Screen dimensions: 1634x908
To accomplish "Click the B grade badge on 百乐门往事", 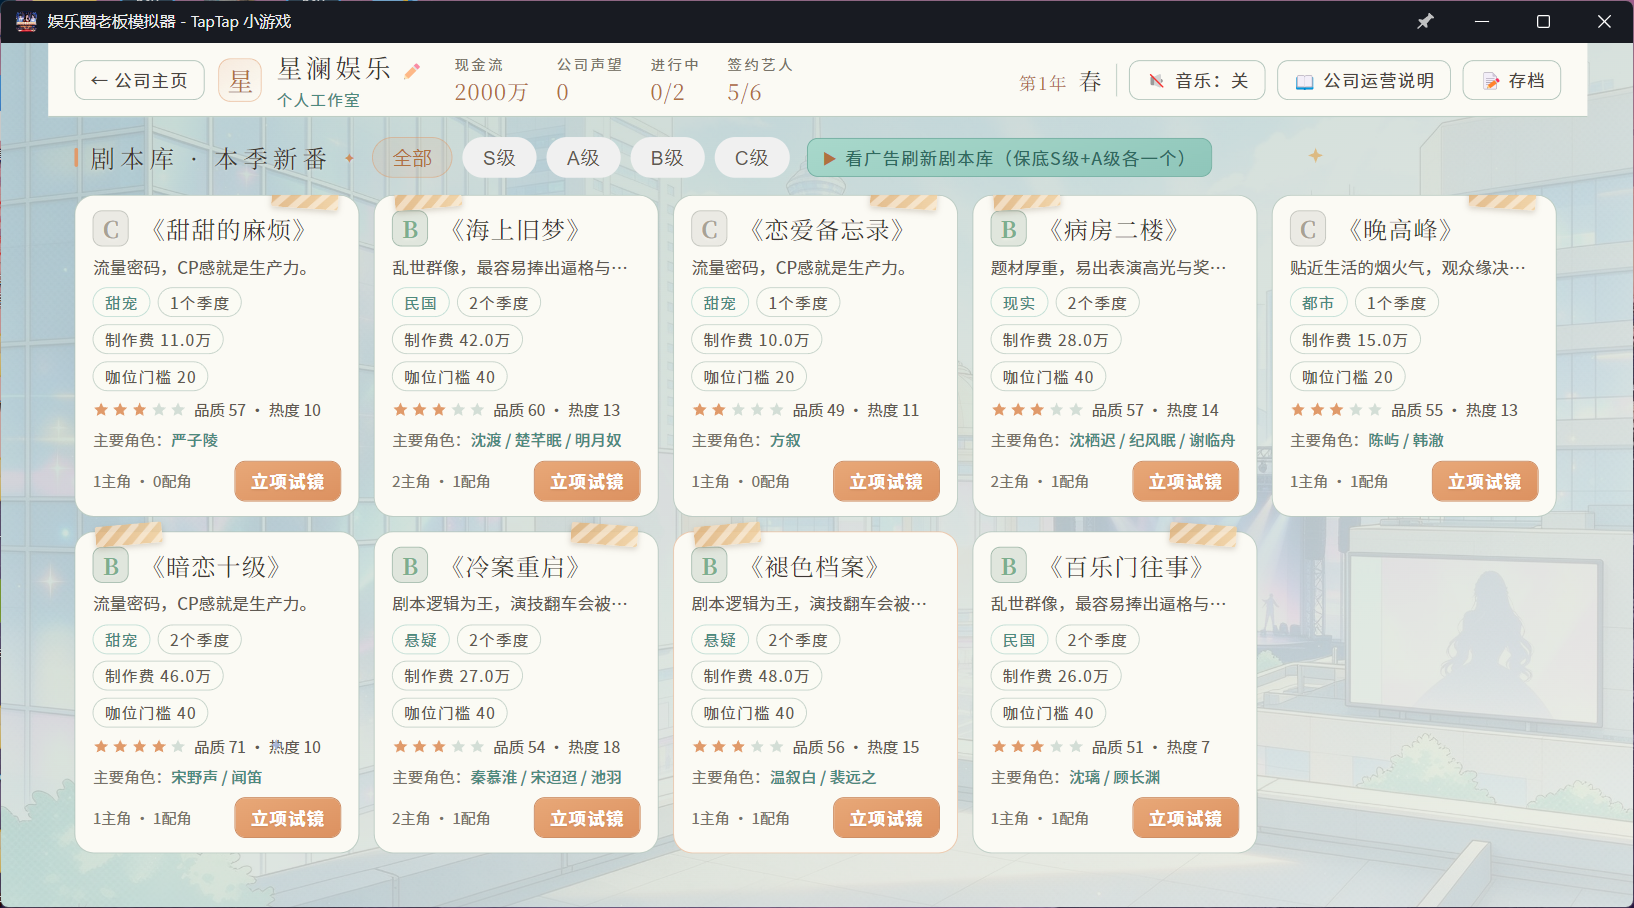I will 1008,567.
